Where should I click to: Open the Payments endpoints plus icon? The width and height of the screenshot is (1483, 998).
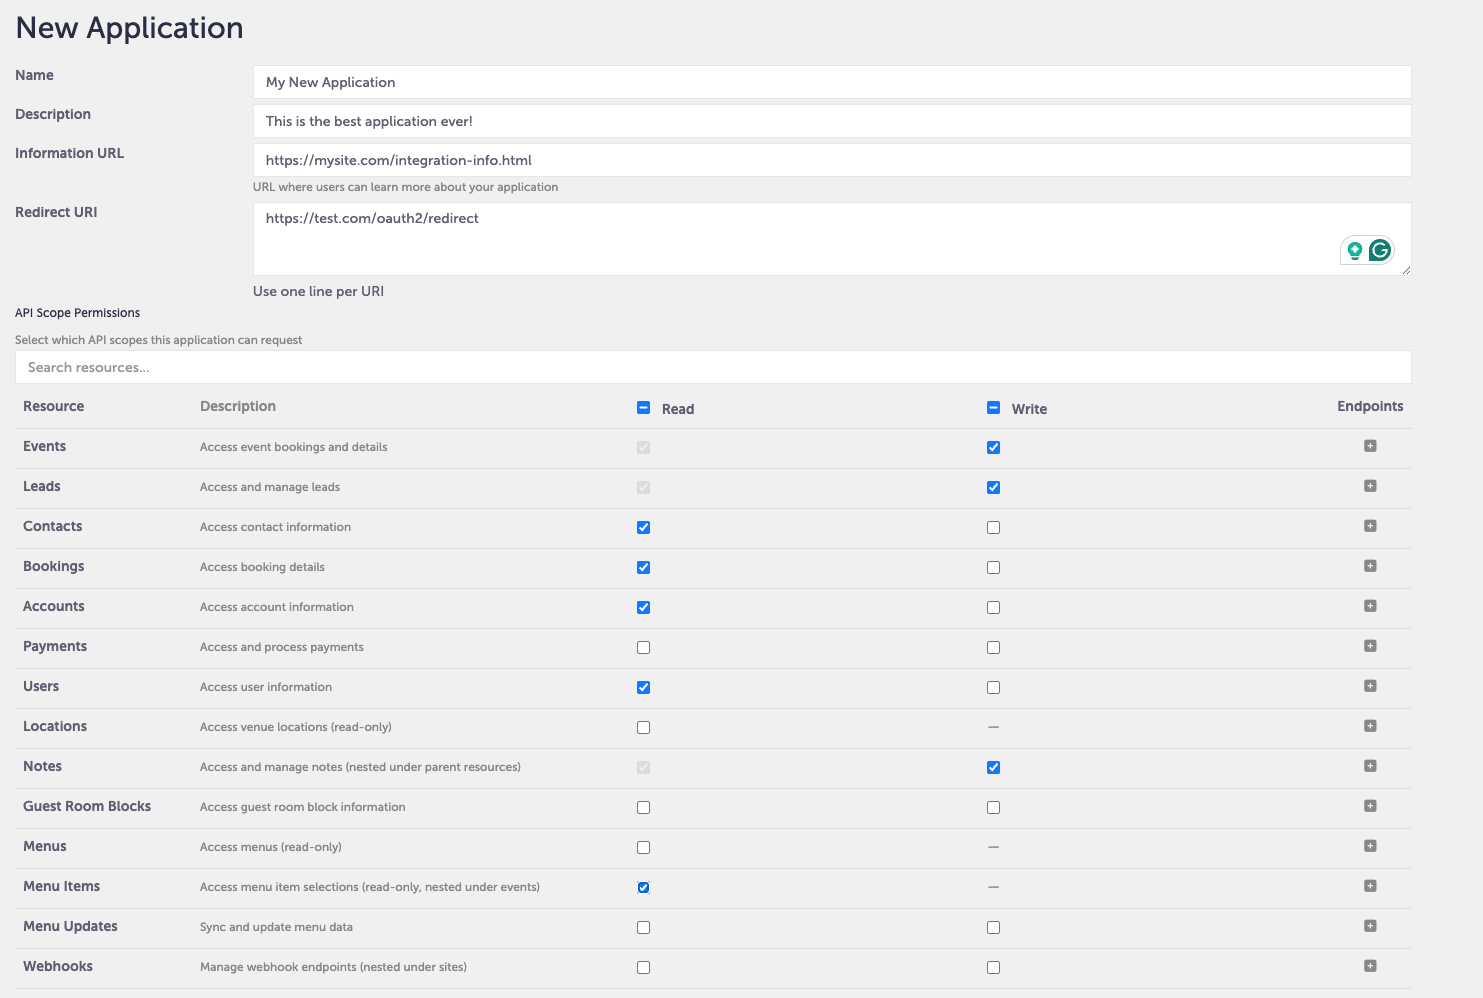click(1371, 646)
